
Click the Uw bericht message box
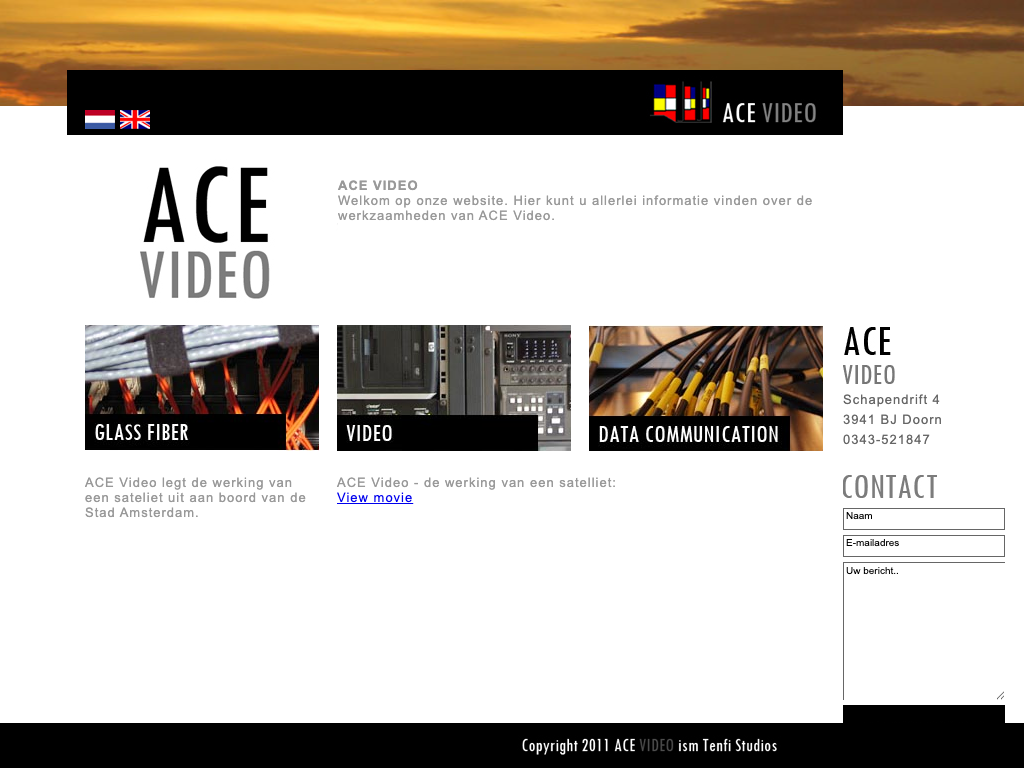(x=923, y=630)
